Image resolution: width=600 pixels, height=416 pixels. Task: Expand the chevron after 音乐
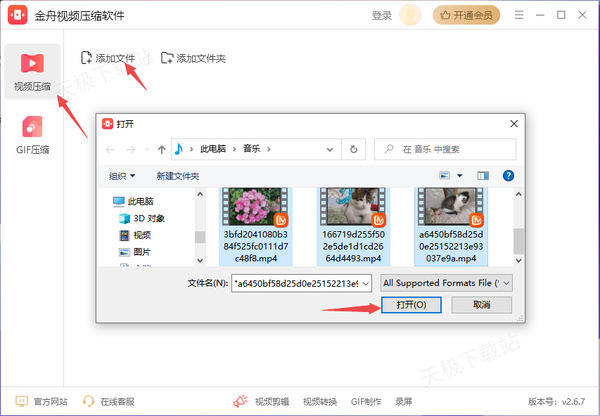pos(269,149)
